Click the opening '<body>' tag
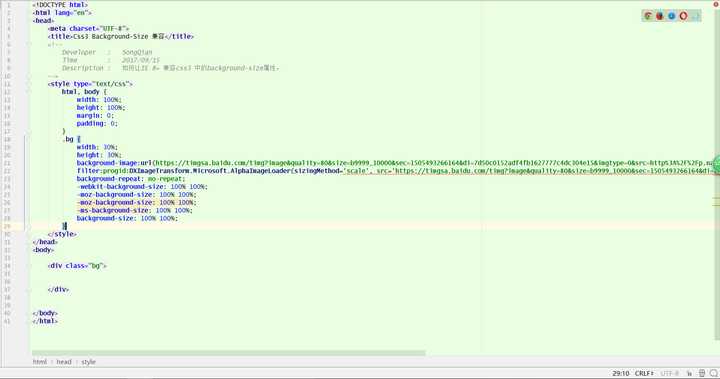Image resolution: width=720 pixels, height=379 pixels. pyautogui.click(x=43, y=250)
